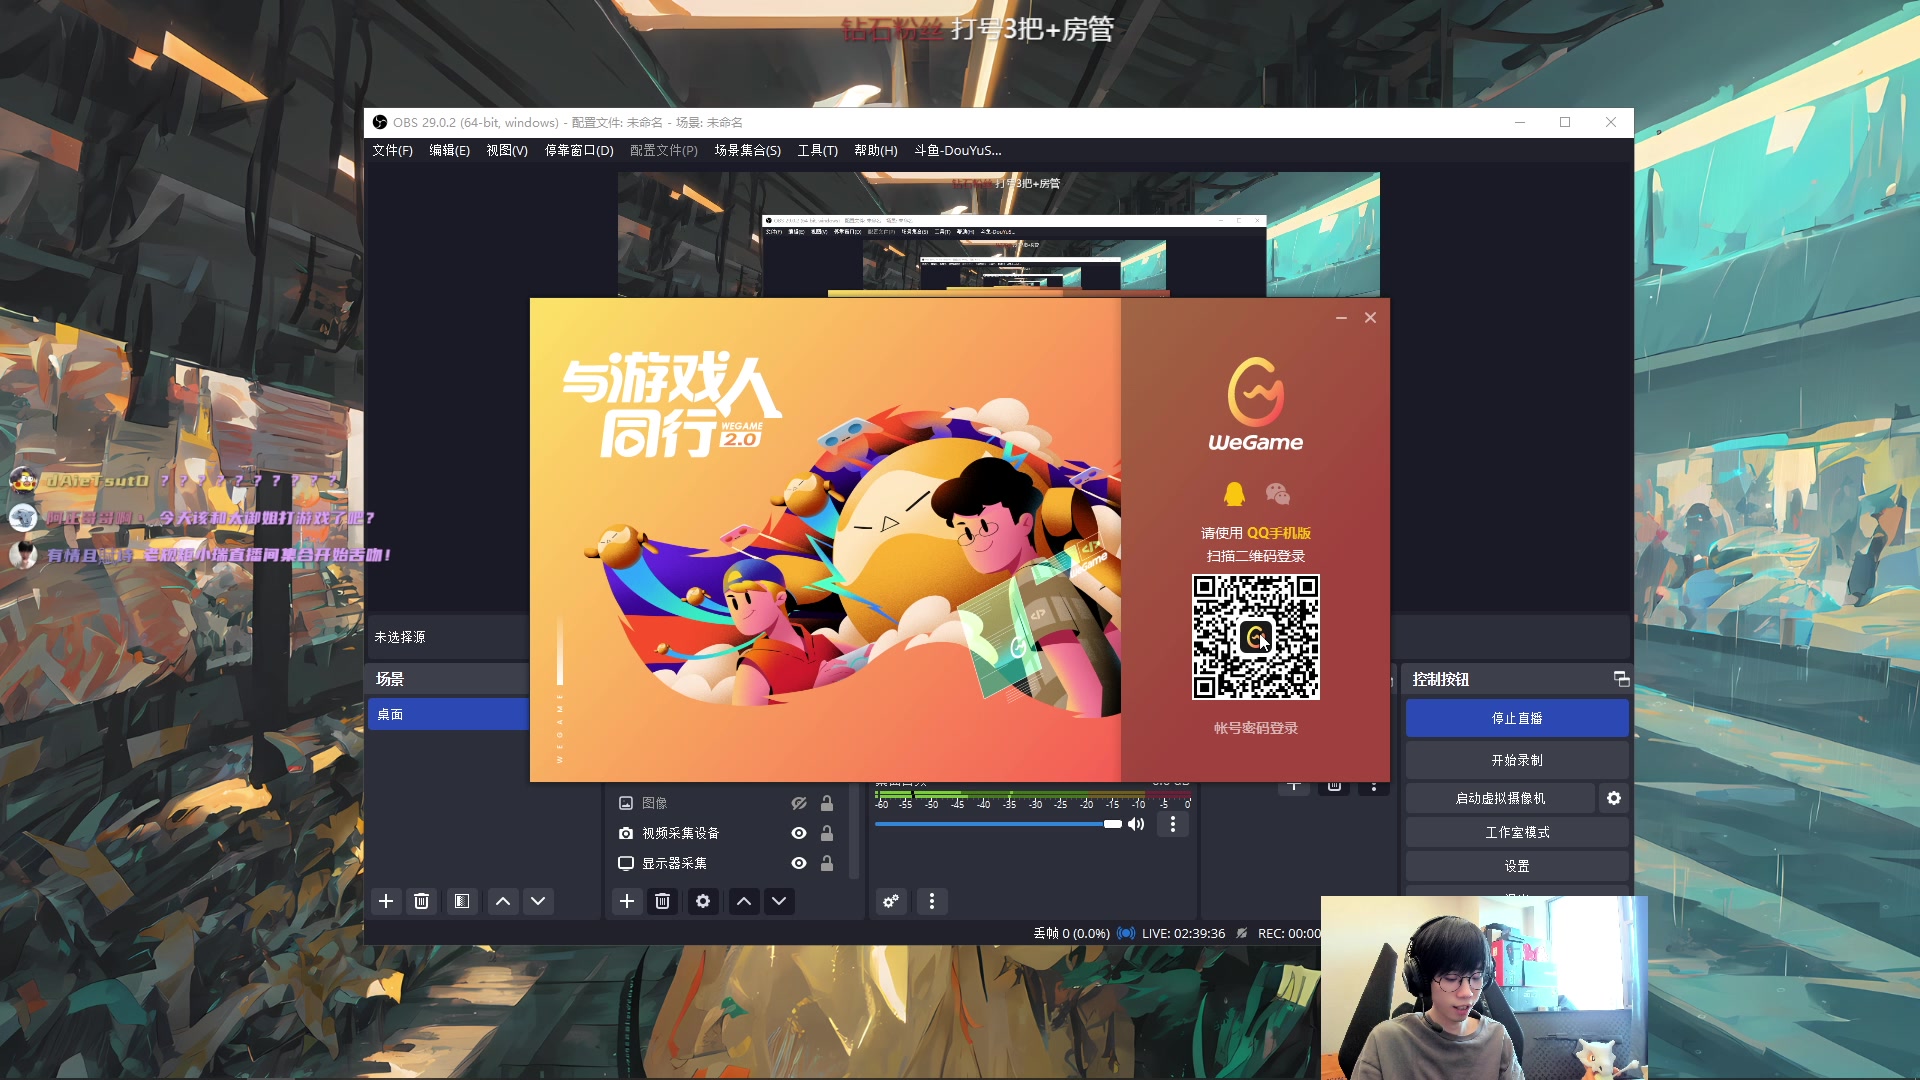
Task: Open source properties gear icon
Action: point(703,901)
